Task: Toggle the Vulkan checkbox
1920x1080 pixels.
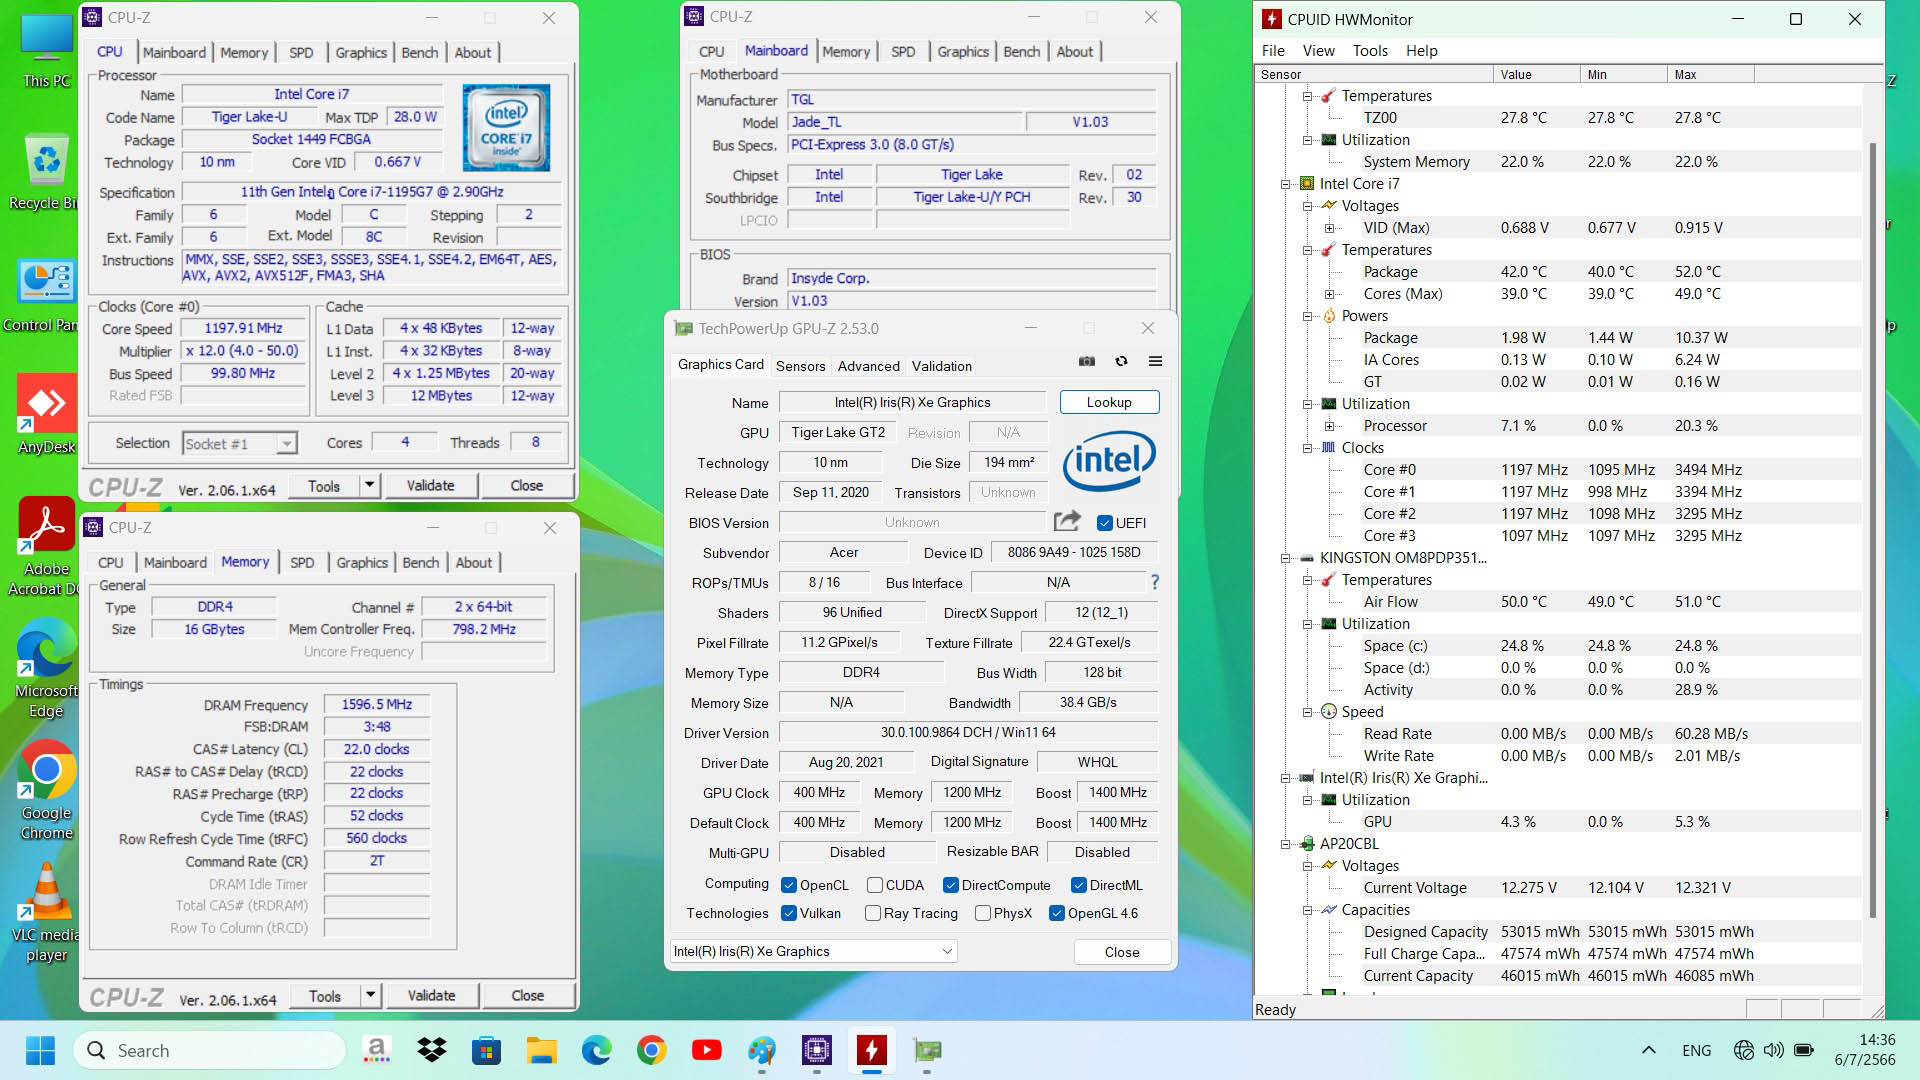Action: (788, 913)
